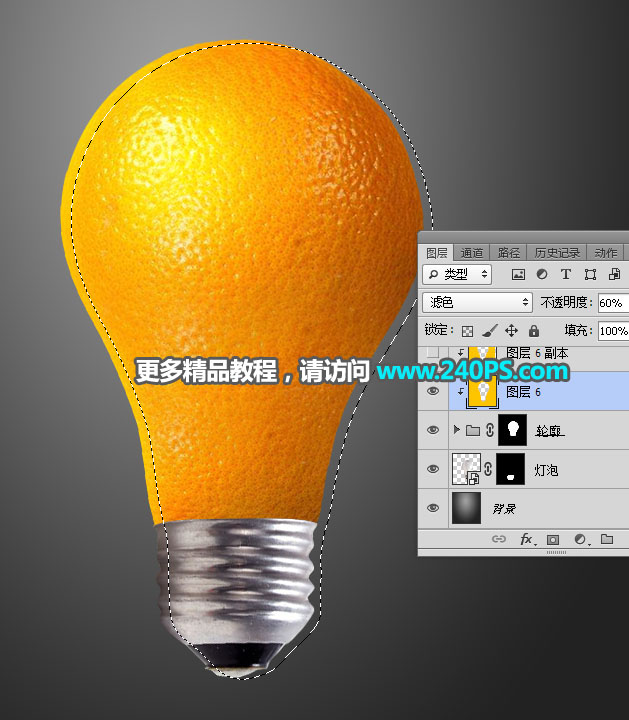Image resolution: width=629 pixels, height=720 pixels.
Task: Lock position move icon
Action: click(511, 331)
